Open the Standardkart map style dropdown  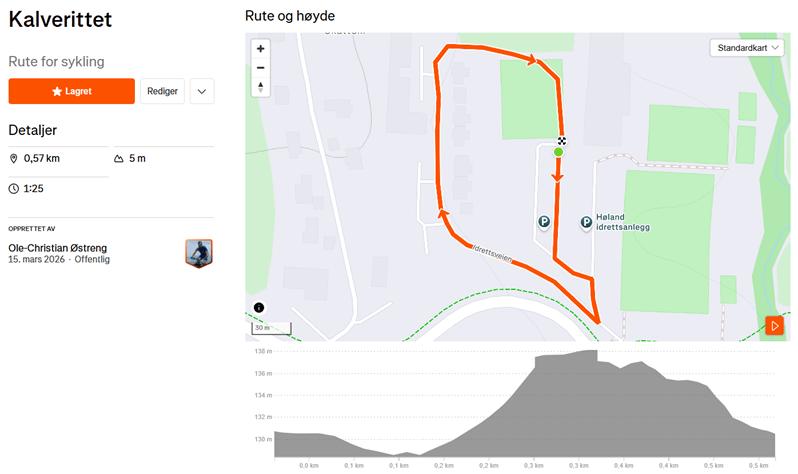(748, 48)
